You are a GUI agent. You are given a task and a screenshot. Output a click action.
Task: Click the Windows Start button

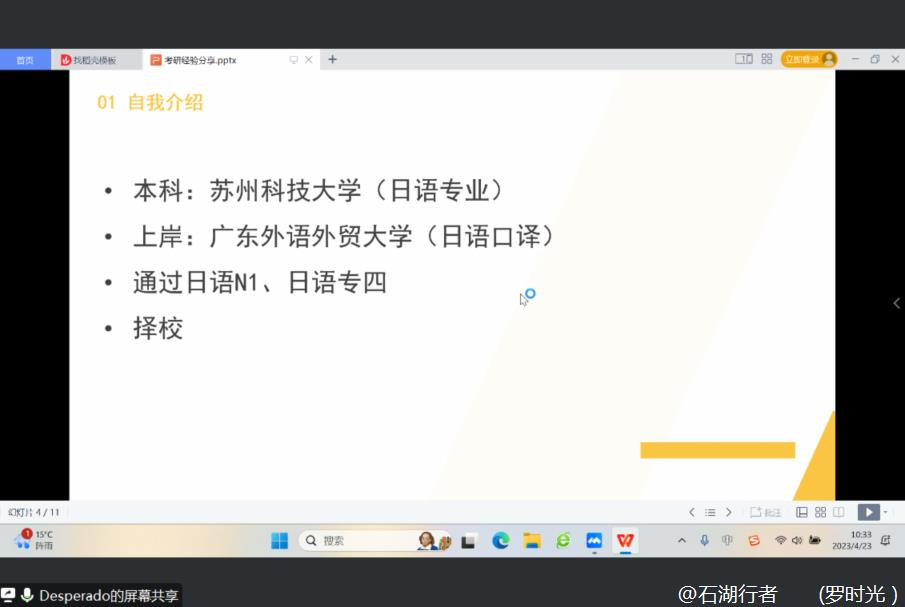pyautogui.click(x=279, y=540)
